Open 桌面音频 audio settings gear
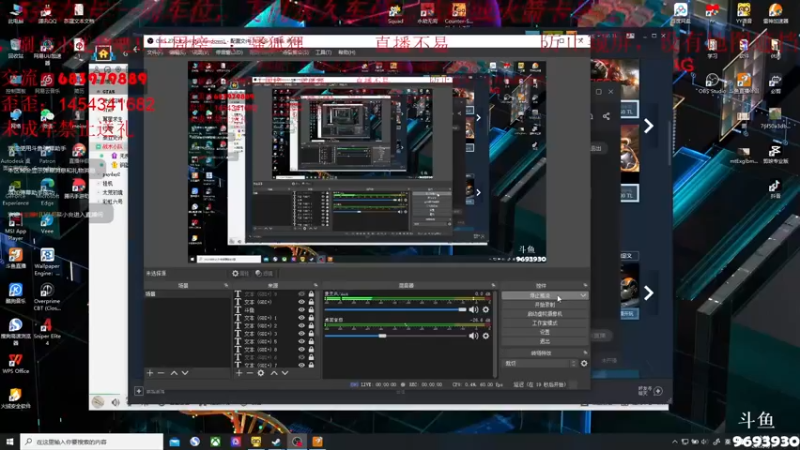The height and width of the screenshot is (450, 800). 486,336
